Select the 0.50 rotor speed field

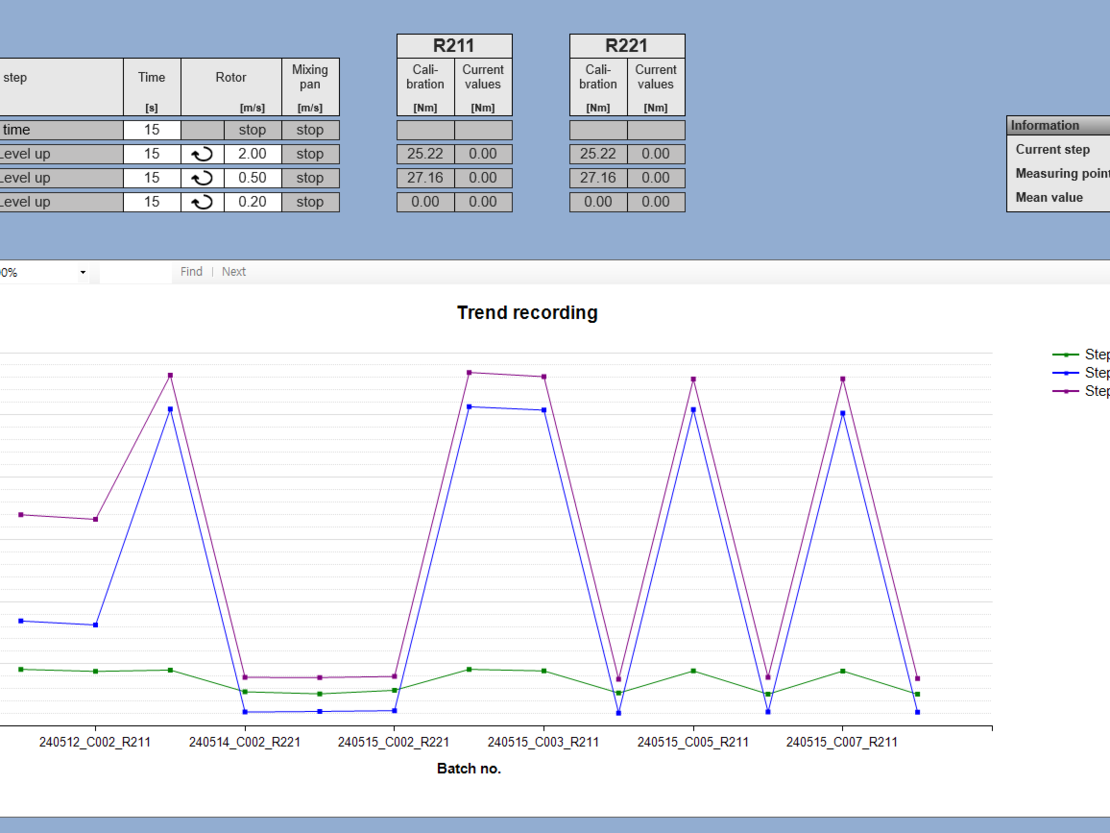(252, 178)
